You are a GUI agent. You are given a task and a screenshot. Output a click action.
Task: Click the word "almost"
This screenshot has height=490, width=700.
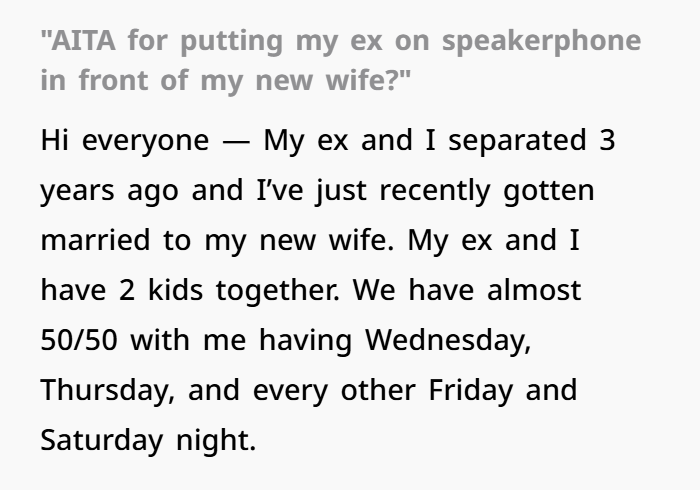[534, 290]
